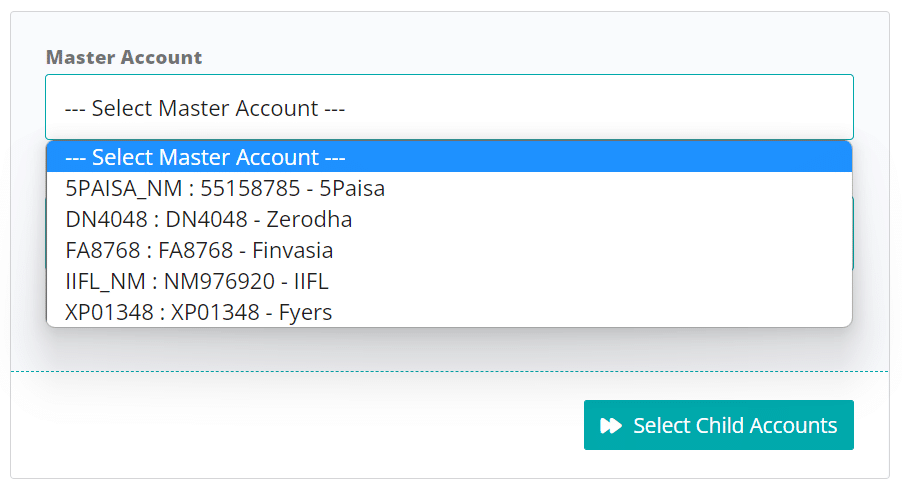The width and height of the screenshot is (902, 491).
Task: Select the FA8768 - Finvasia account
Action: [449, 250]
